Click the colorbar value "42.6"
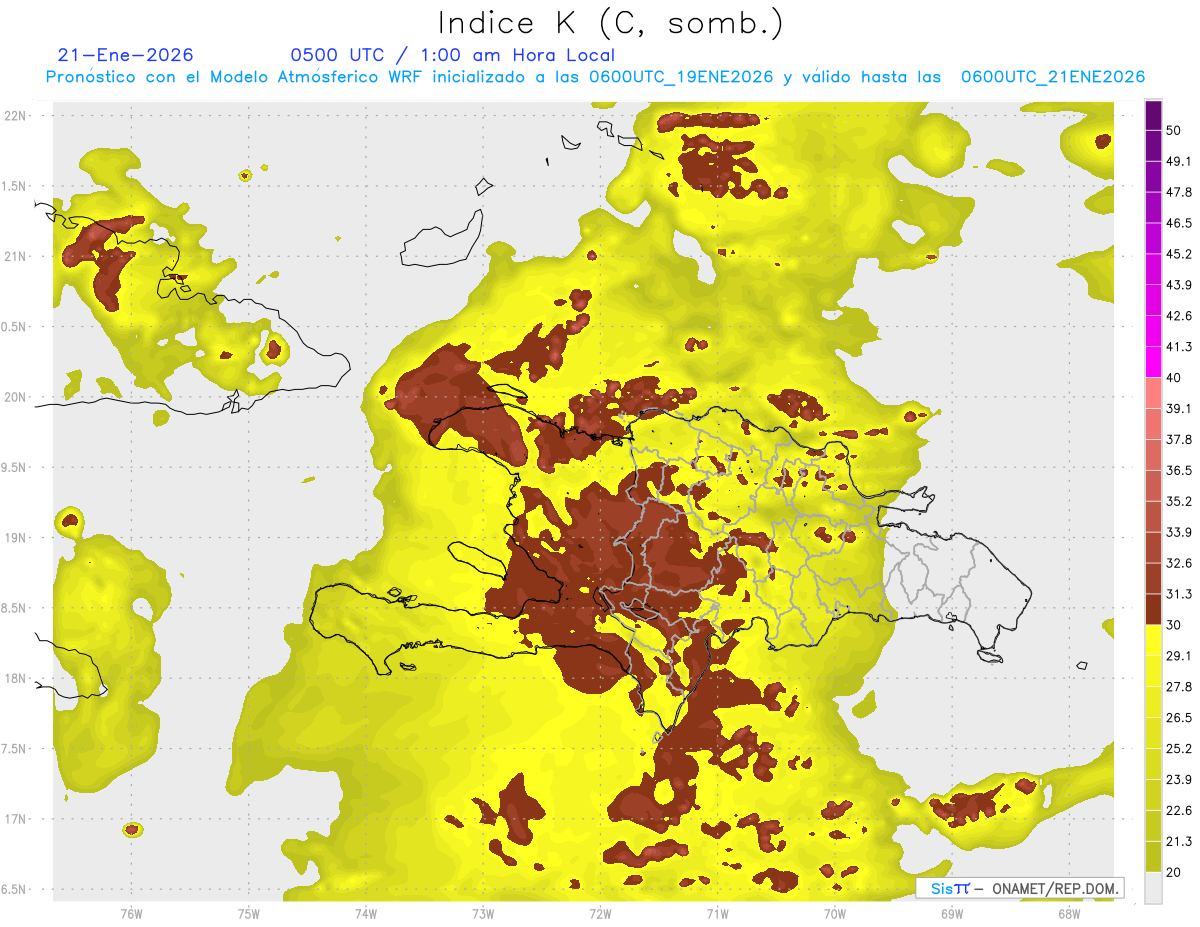 tap(1178, 316)
